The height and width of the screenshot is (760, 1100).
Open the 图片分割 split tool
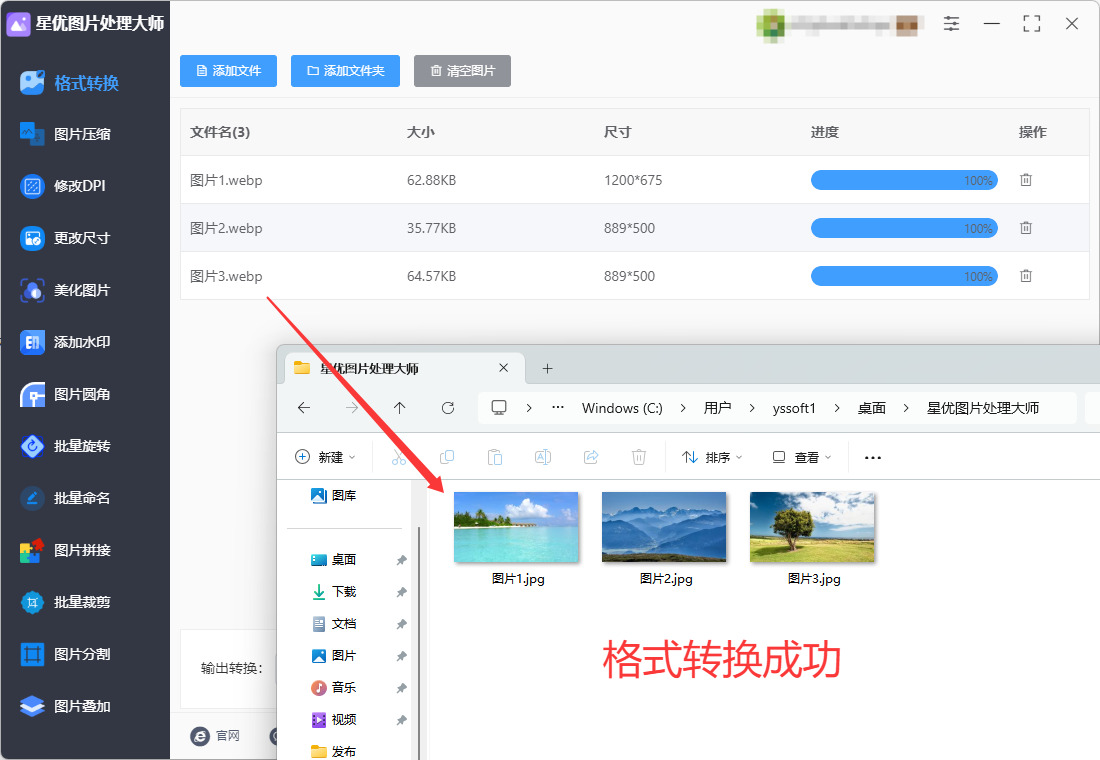(x=65, y=654)
